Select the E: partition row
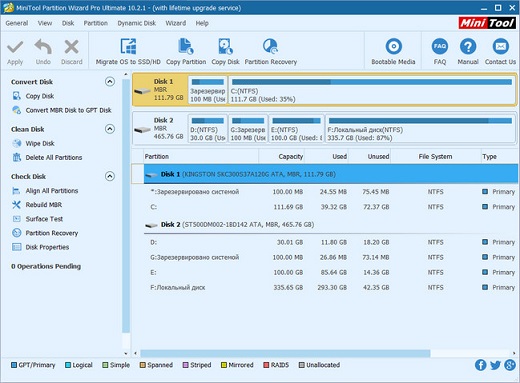This screenshot has width=520, height=383. coord(331,272)
